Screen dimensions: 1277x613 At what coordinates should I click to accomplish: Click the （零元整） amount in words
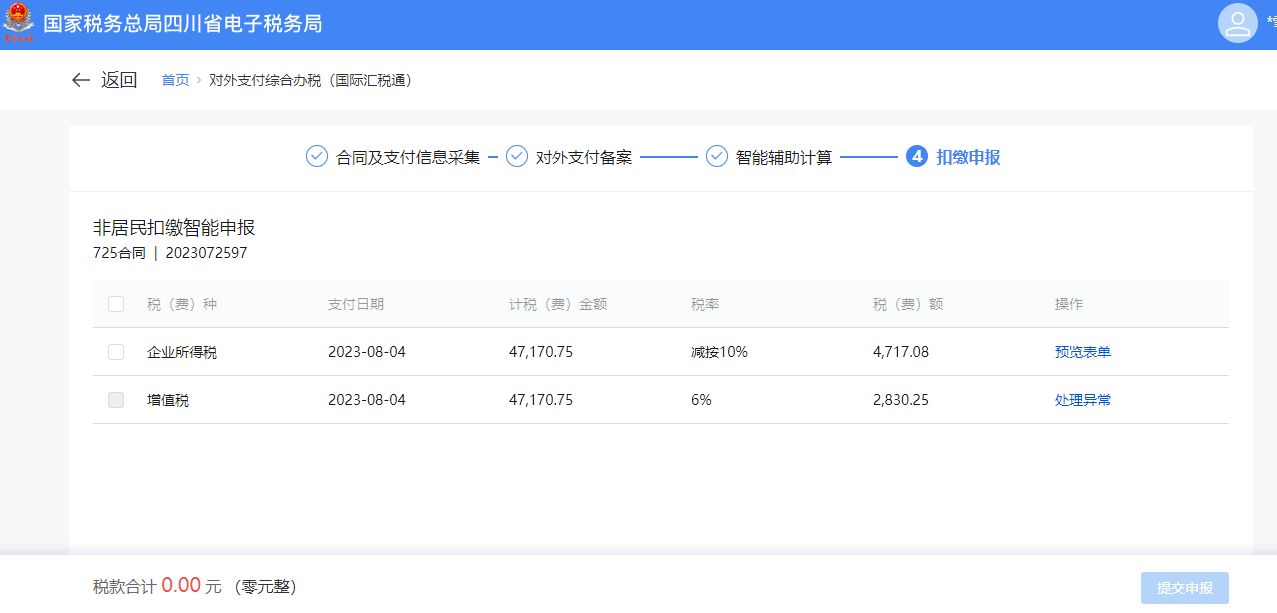[265, 587]
